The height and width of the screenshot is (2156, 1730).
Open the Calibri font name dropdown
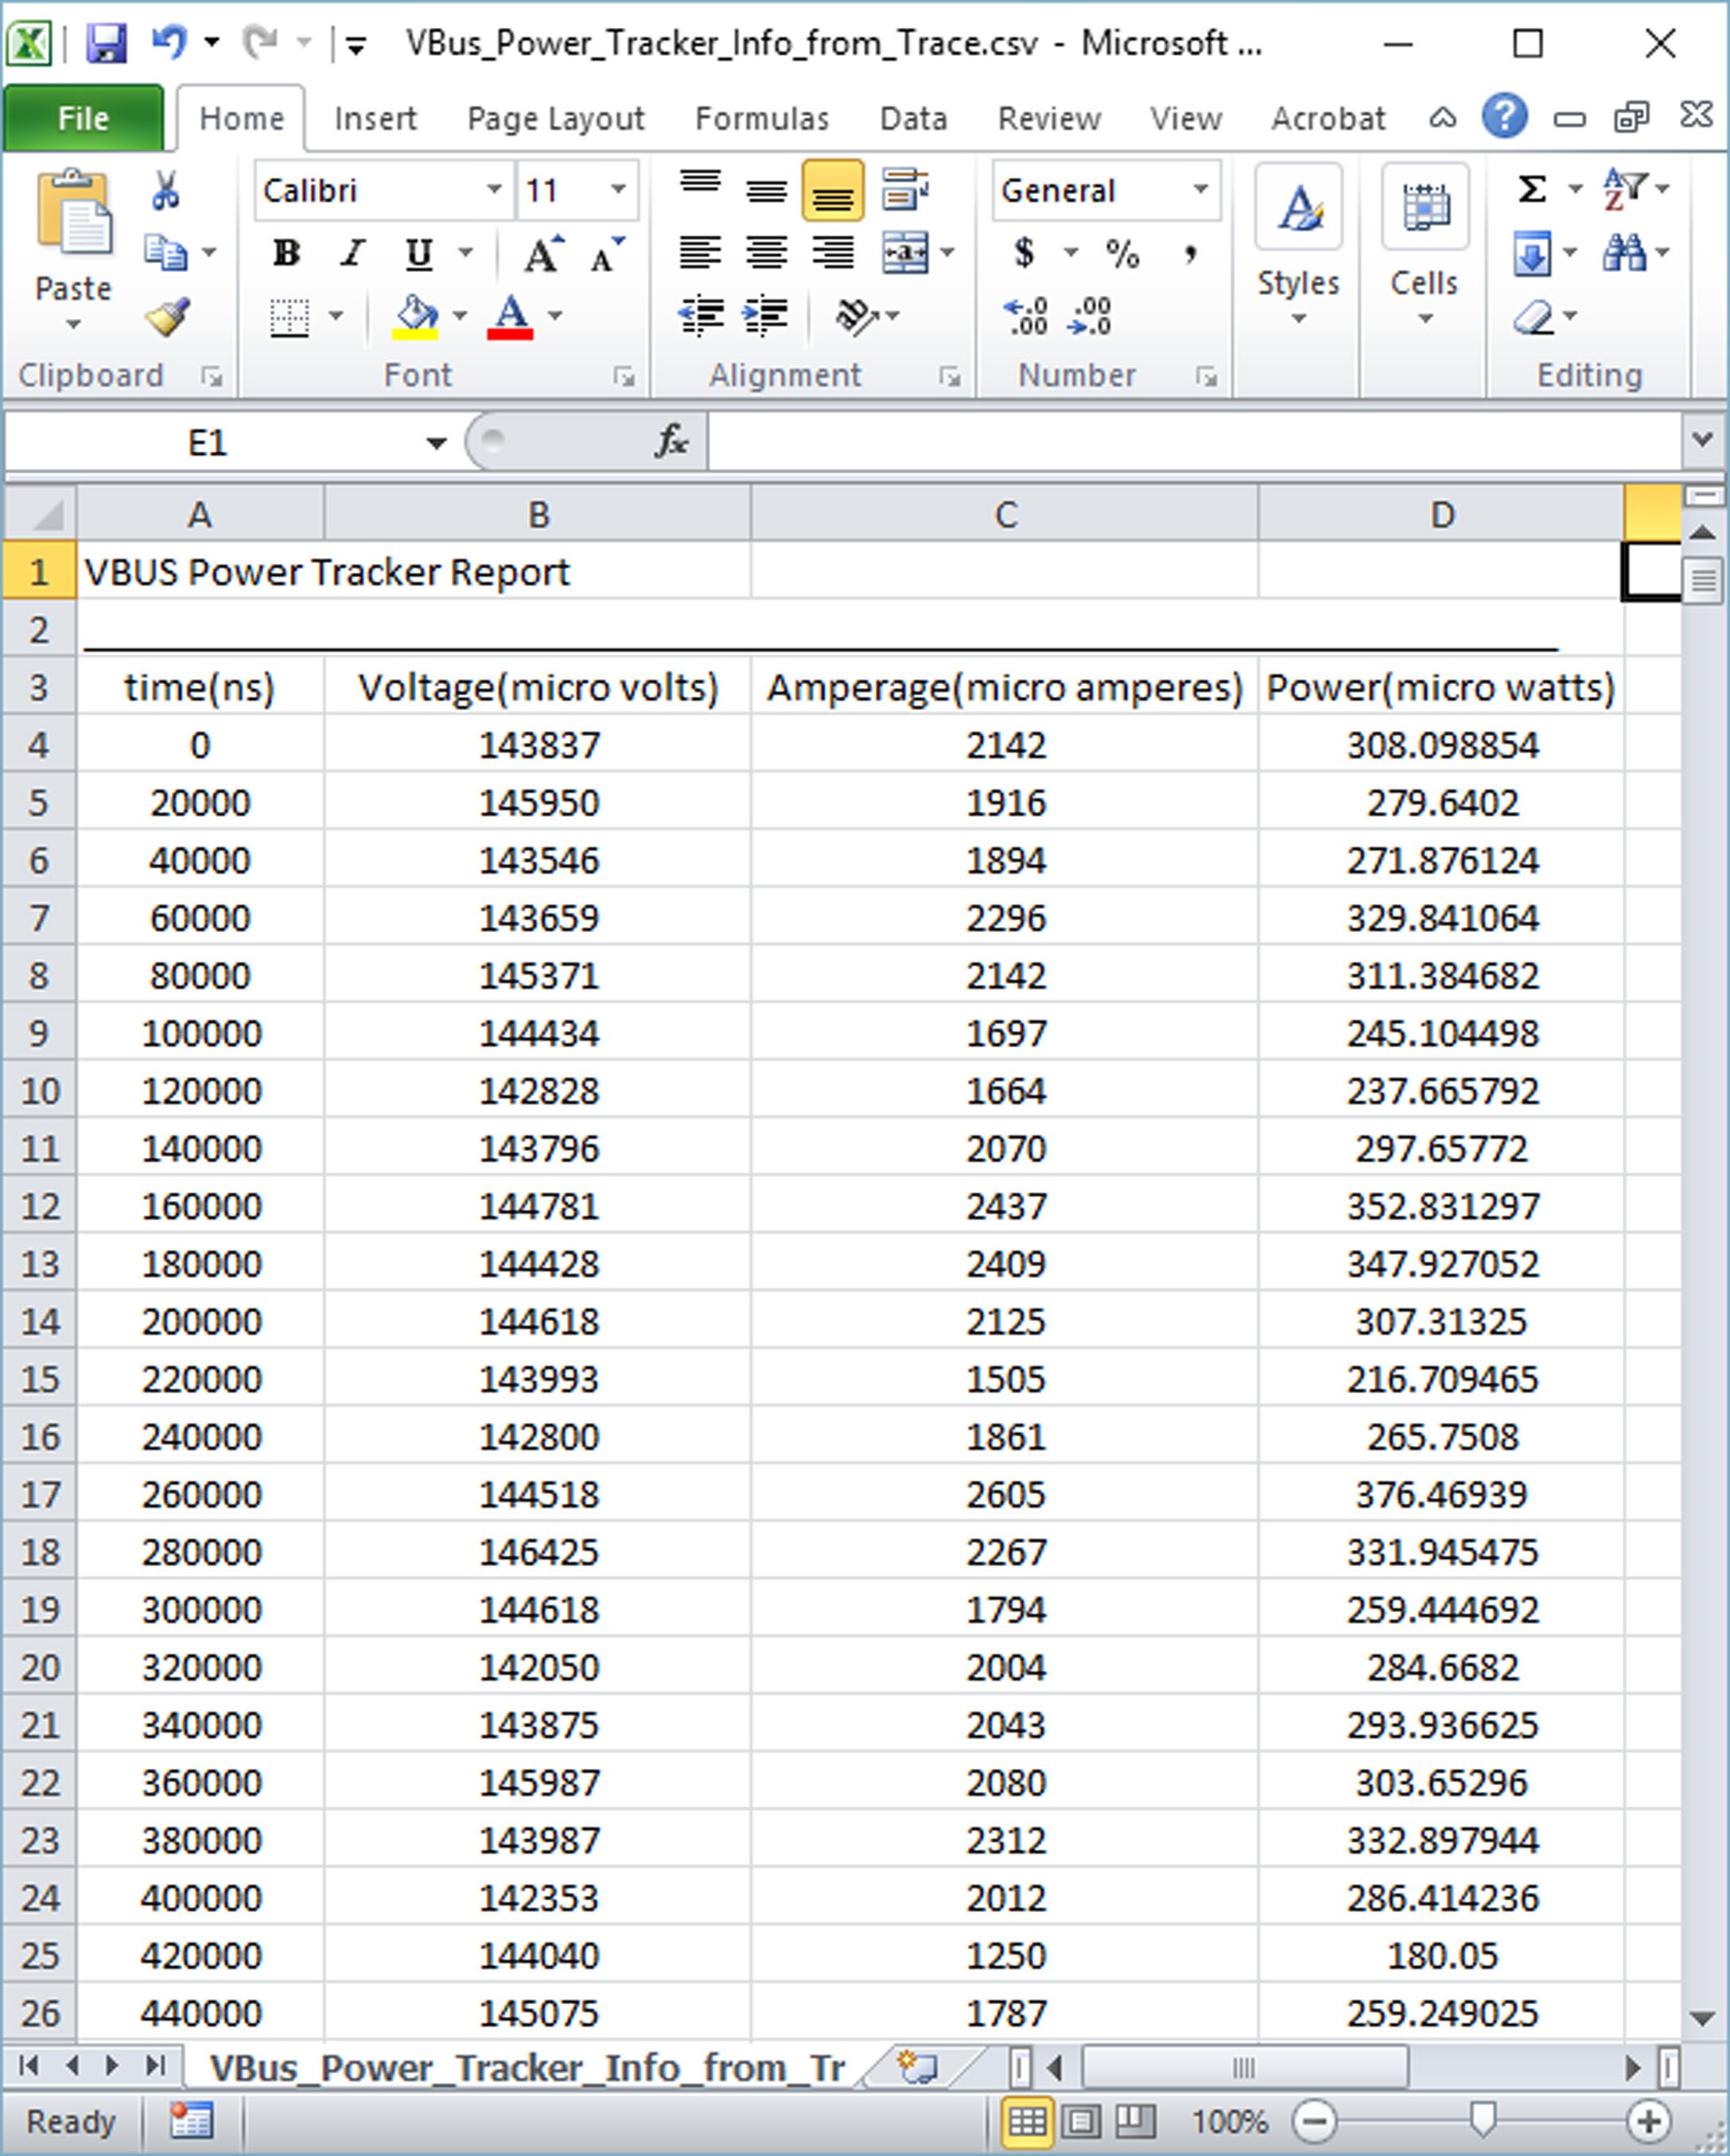pyautogui.click(x=494, y=189)
